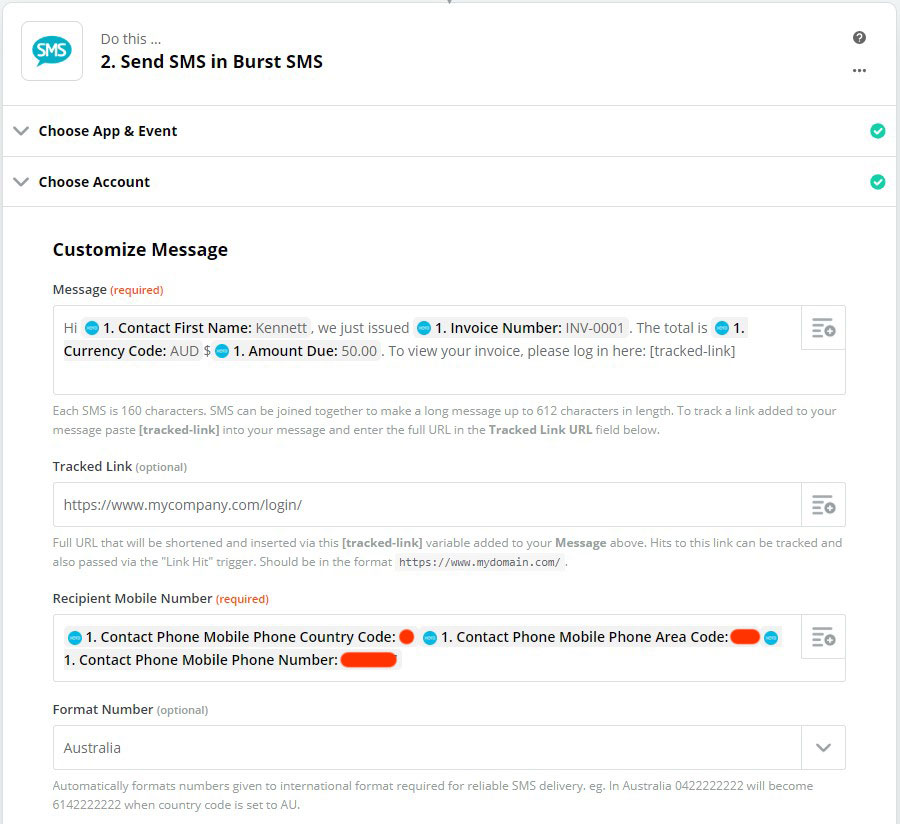Image resolution: width=900 pixels, height=824 pixels.
Task: Insert data into the Message field
Action: (823, 328)
